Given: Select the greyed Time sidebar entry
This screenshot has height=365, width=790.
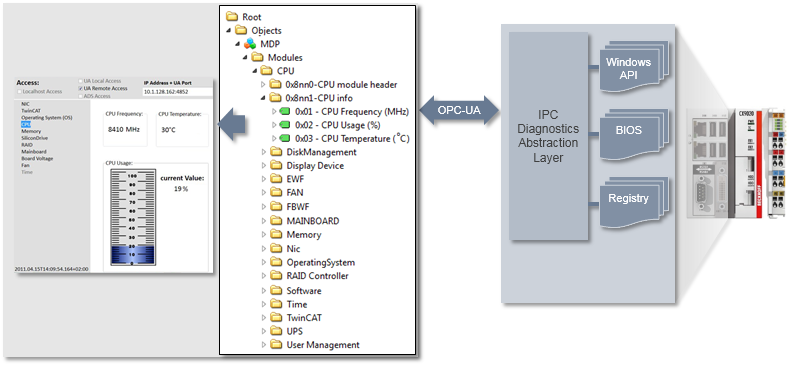Looking at the screenshot, I should 27,172.
